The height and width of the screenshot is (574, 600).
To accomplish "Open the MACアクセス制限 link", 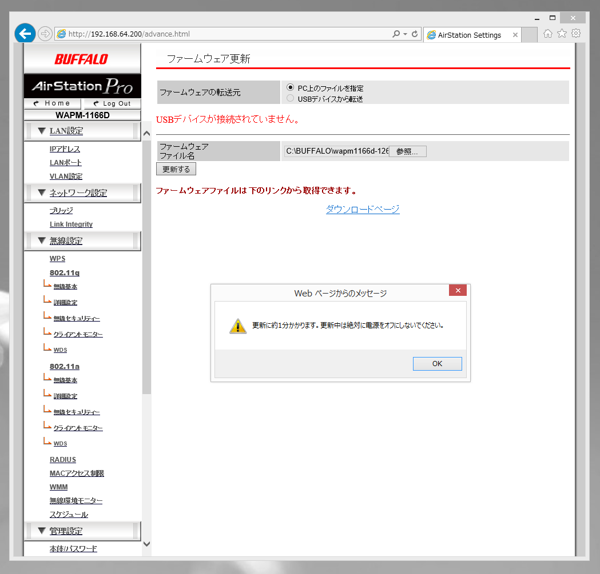I will (77, 473).
